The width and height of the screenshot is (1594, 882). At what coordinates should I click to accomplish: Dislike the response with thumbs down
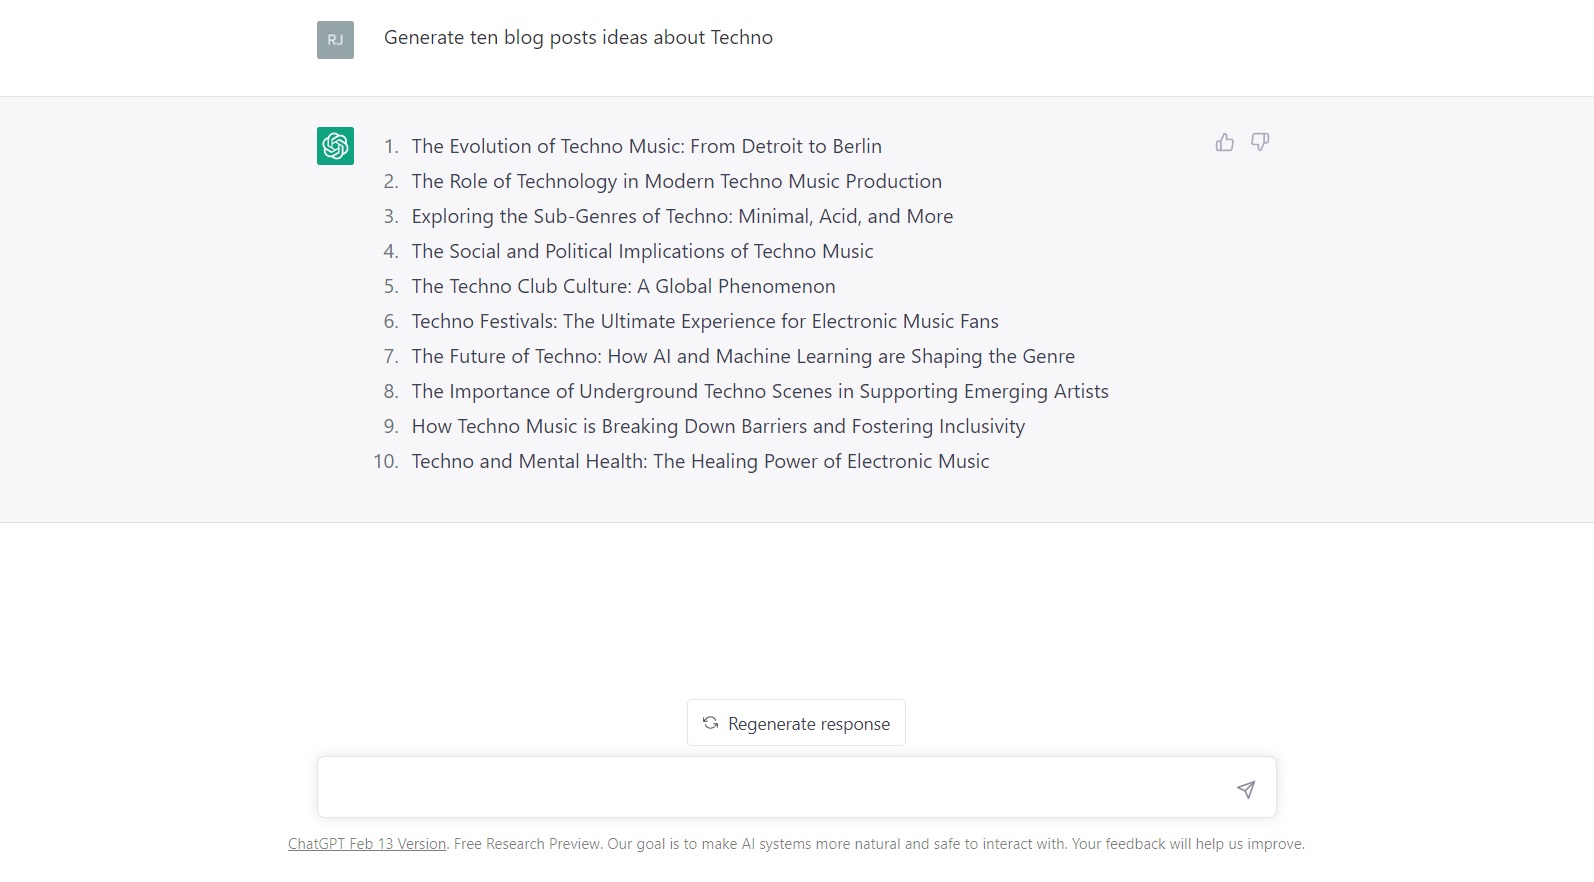tap(1260, 142)
